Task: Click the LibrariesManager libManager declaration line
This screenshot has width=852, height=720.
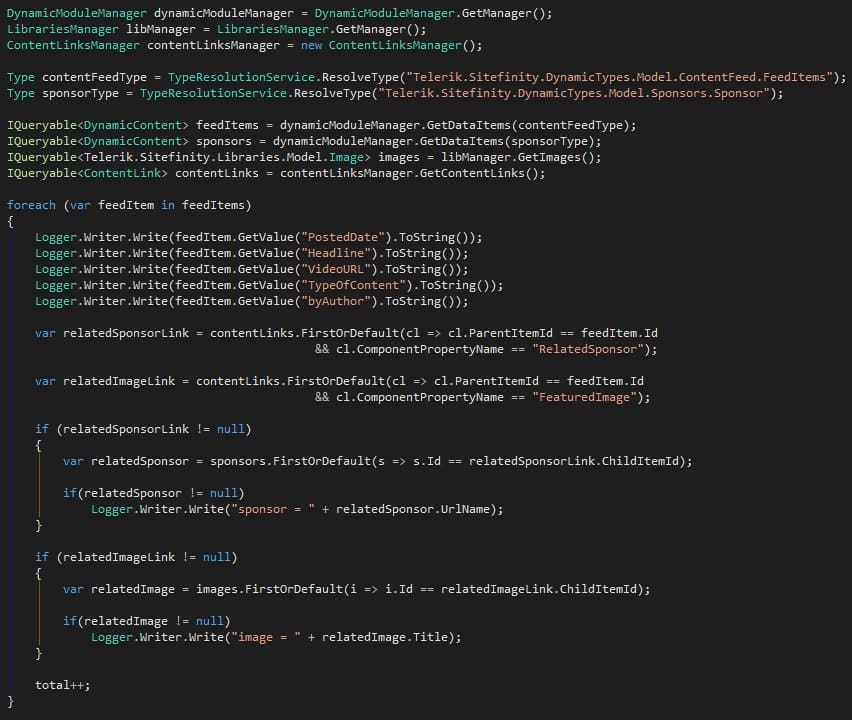Action: 217,29
